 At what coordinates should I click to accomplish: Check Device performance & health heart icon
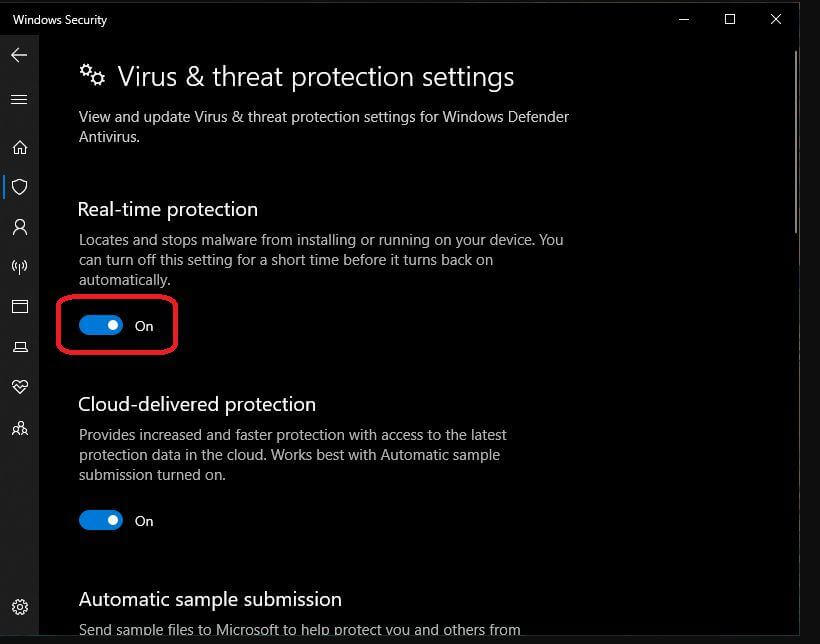click(x=19, y=387)
